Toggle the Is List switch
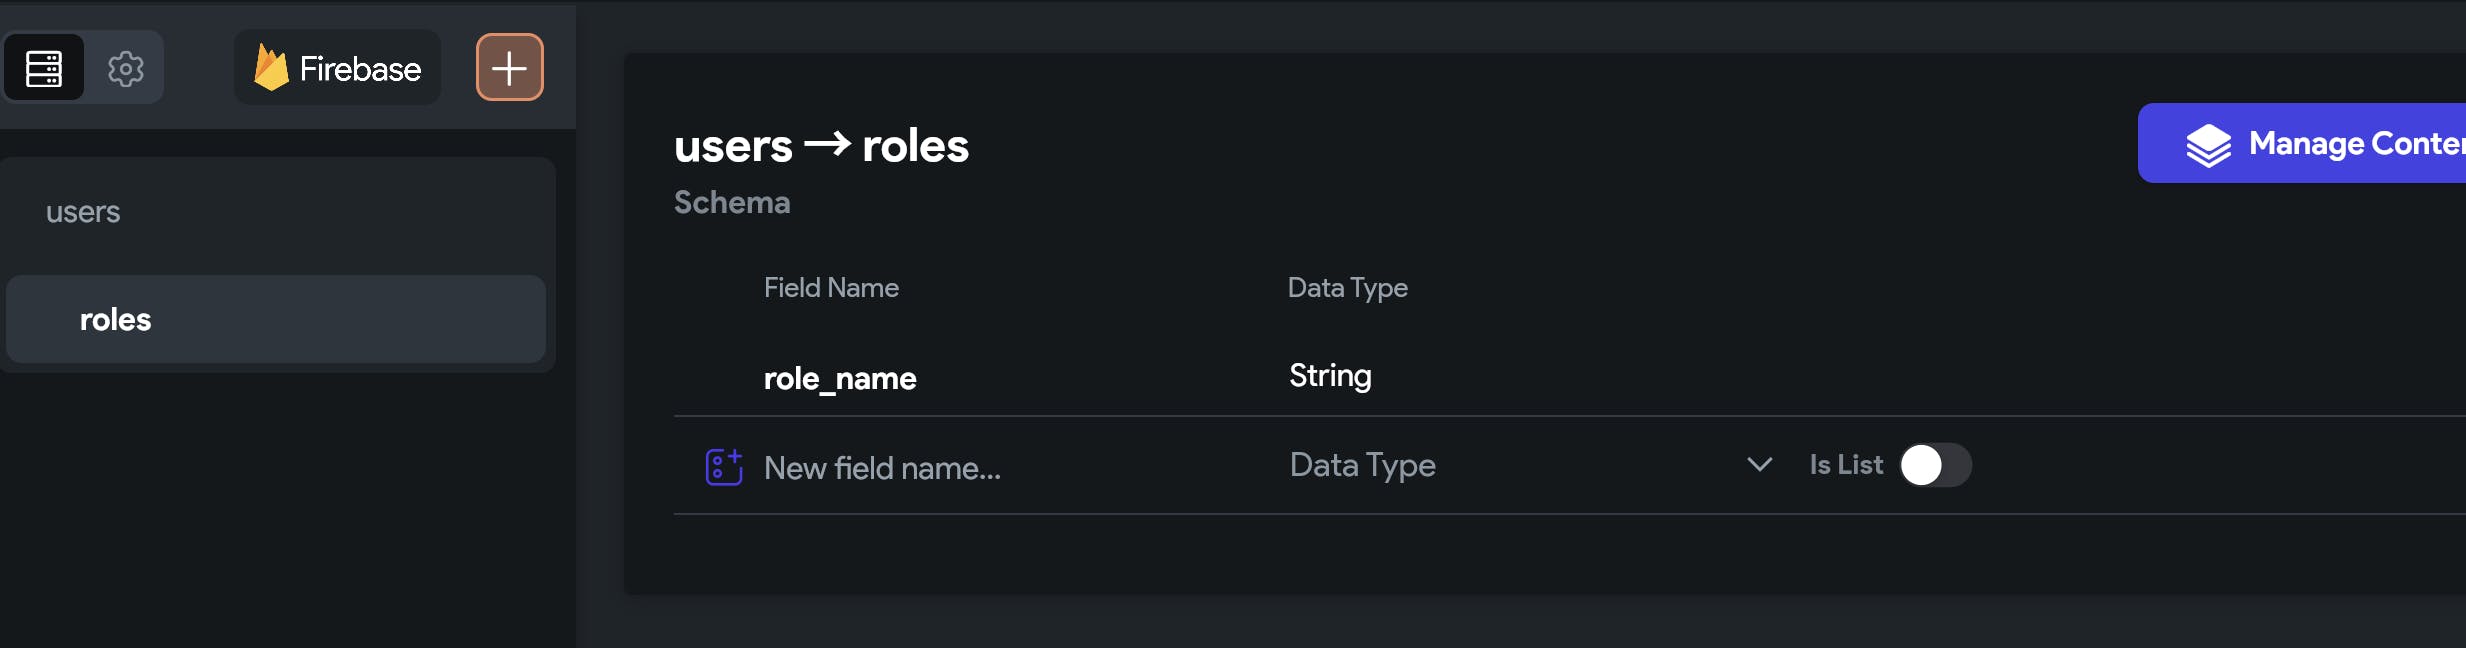 (x=1935, y=465)
